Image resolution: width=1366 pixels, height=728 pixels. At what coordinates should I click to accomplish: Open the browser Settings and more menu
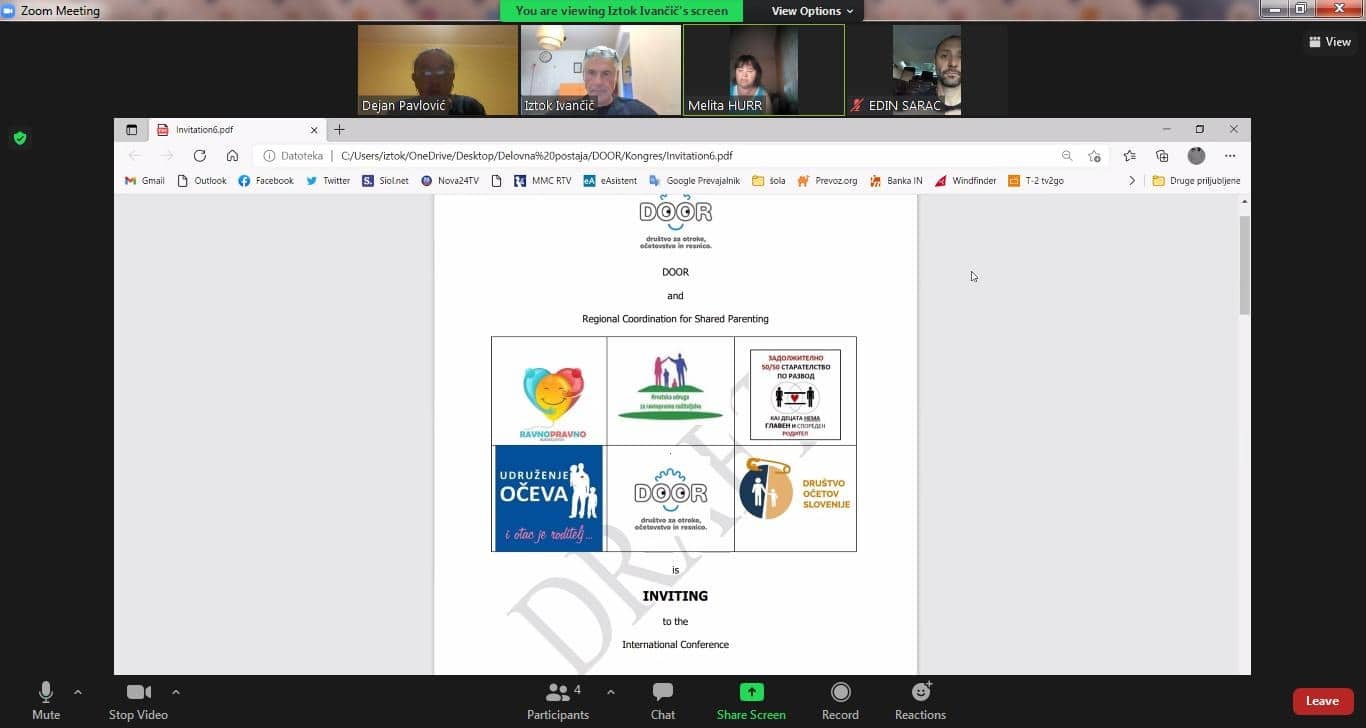1230,156
